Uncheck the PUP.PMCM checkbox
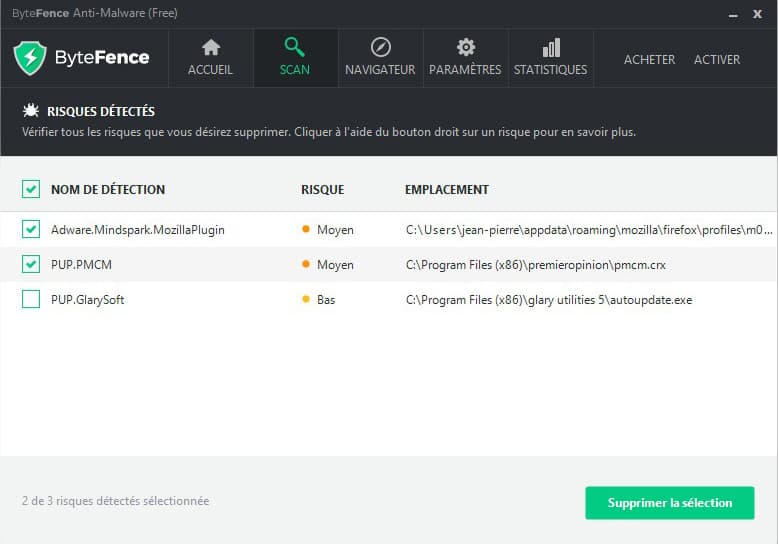Screen dimensions: 778x544 click(31, 264)
